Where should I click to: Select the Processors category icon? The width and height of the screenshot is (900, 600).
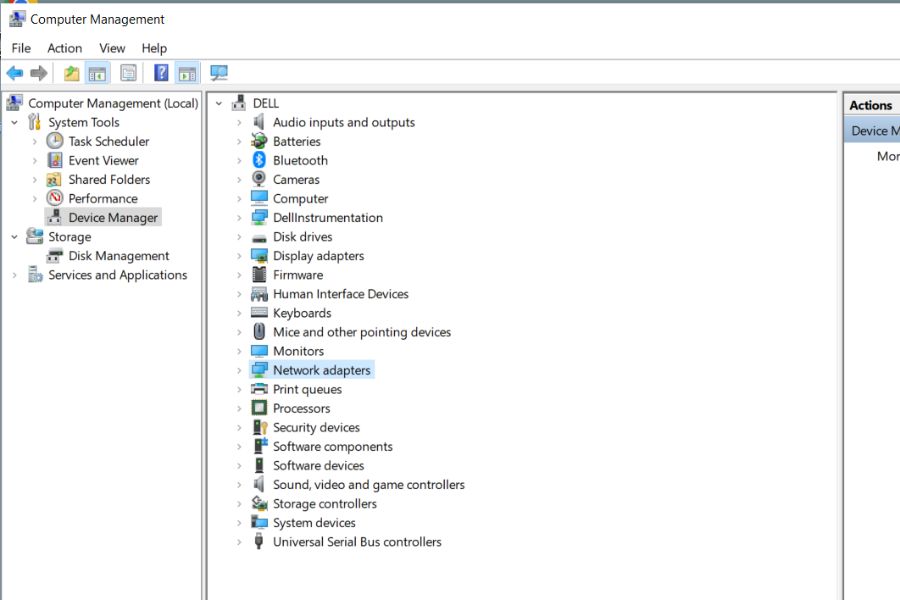[259, 408]
